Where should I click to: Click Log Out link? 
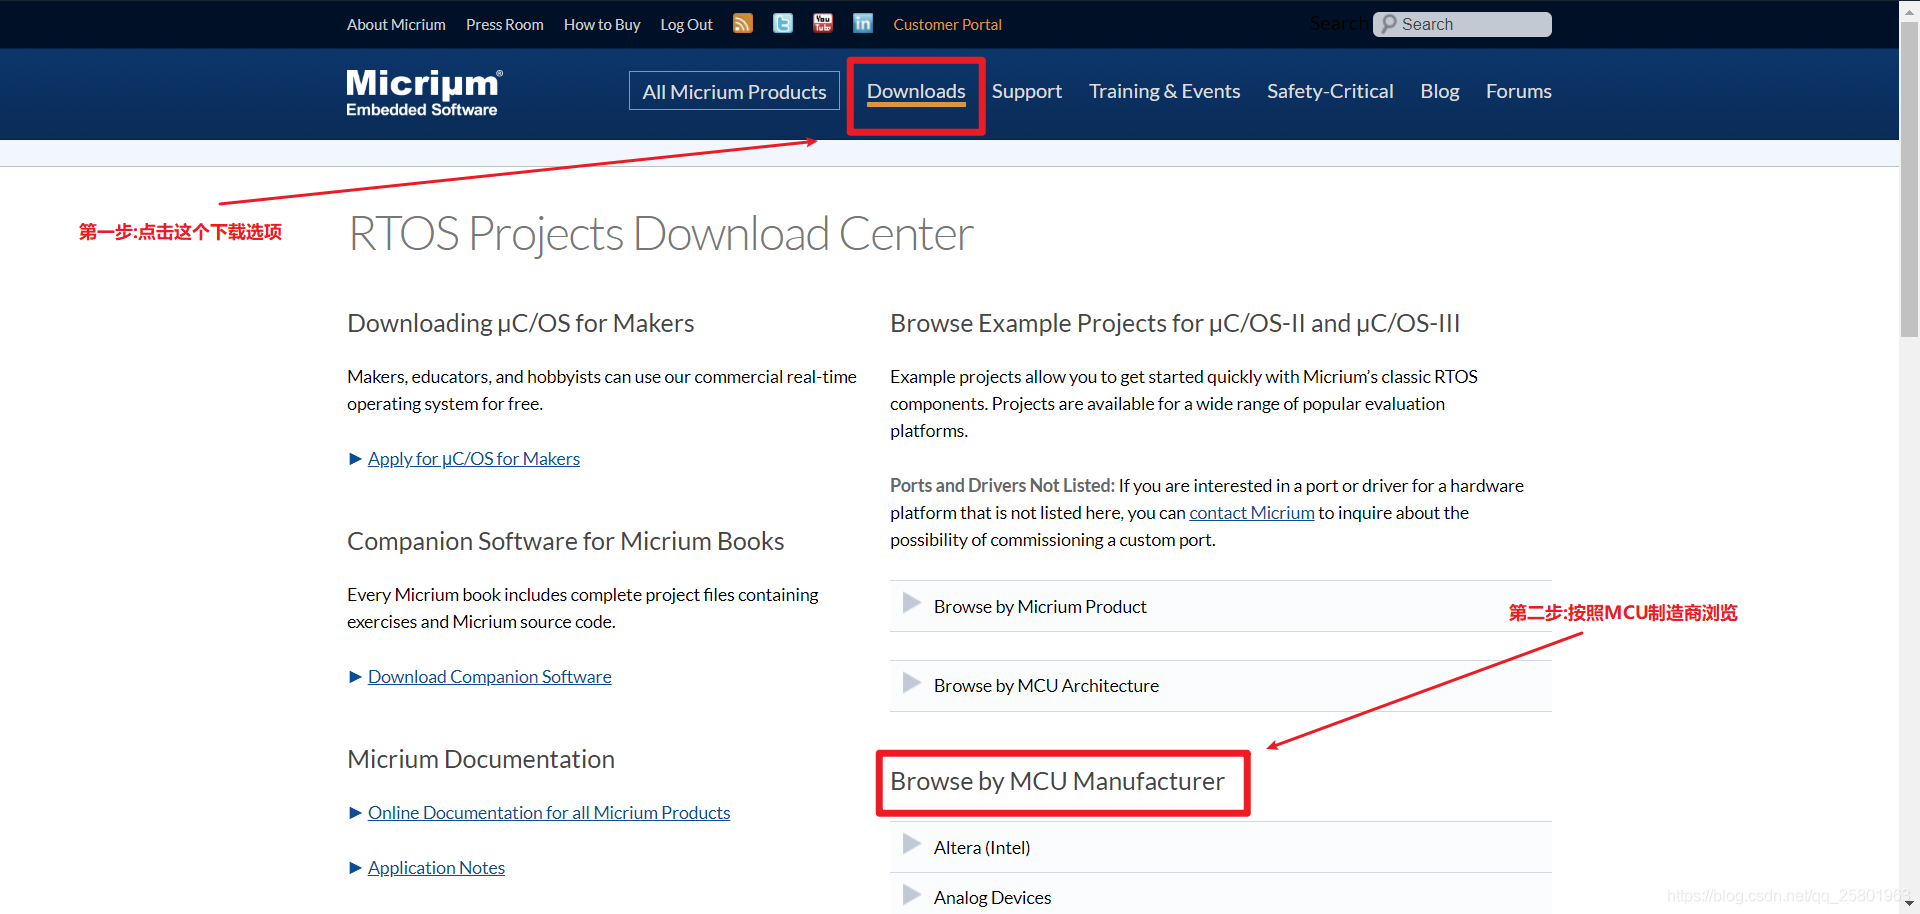(686, 24)
